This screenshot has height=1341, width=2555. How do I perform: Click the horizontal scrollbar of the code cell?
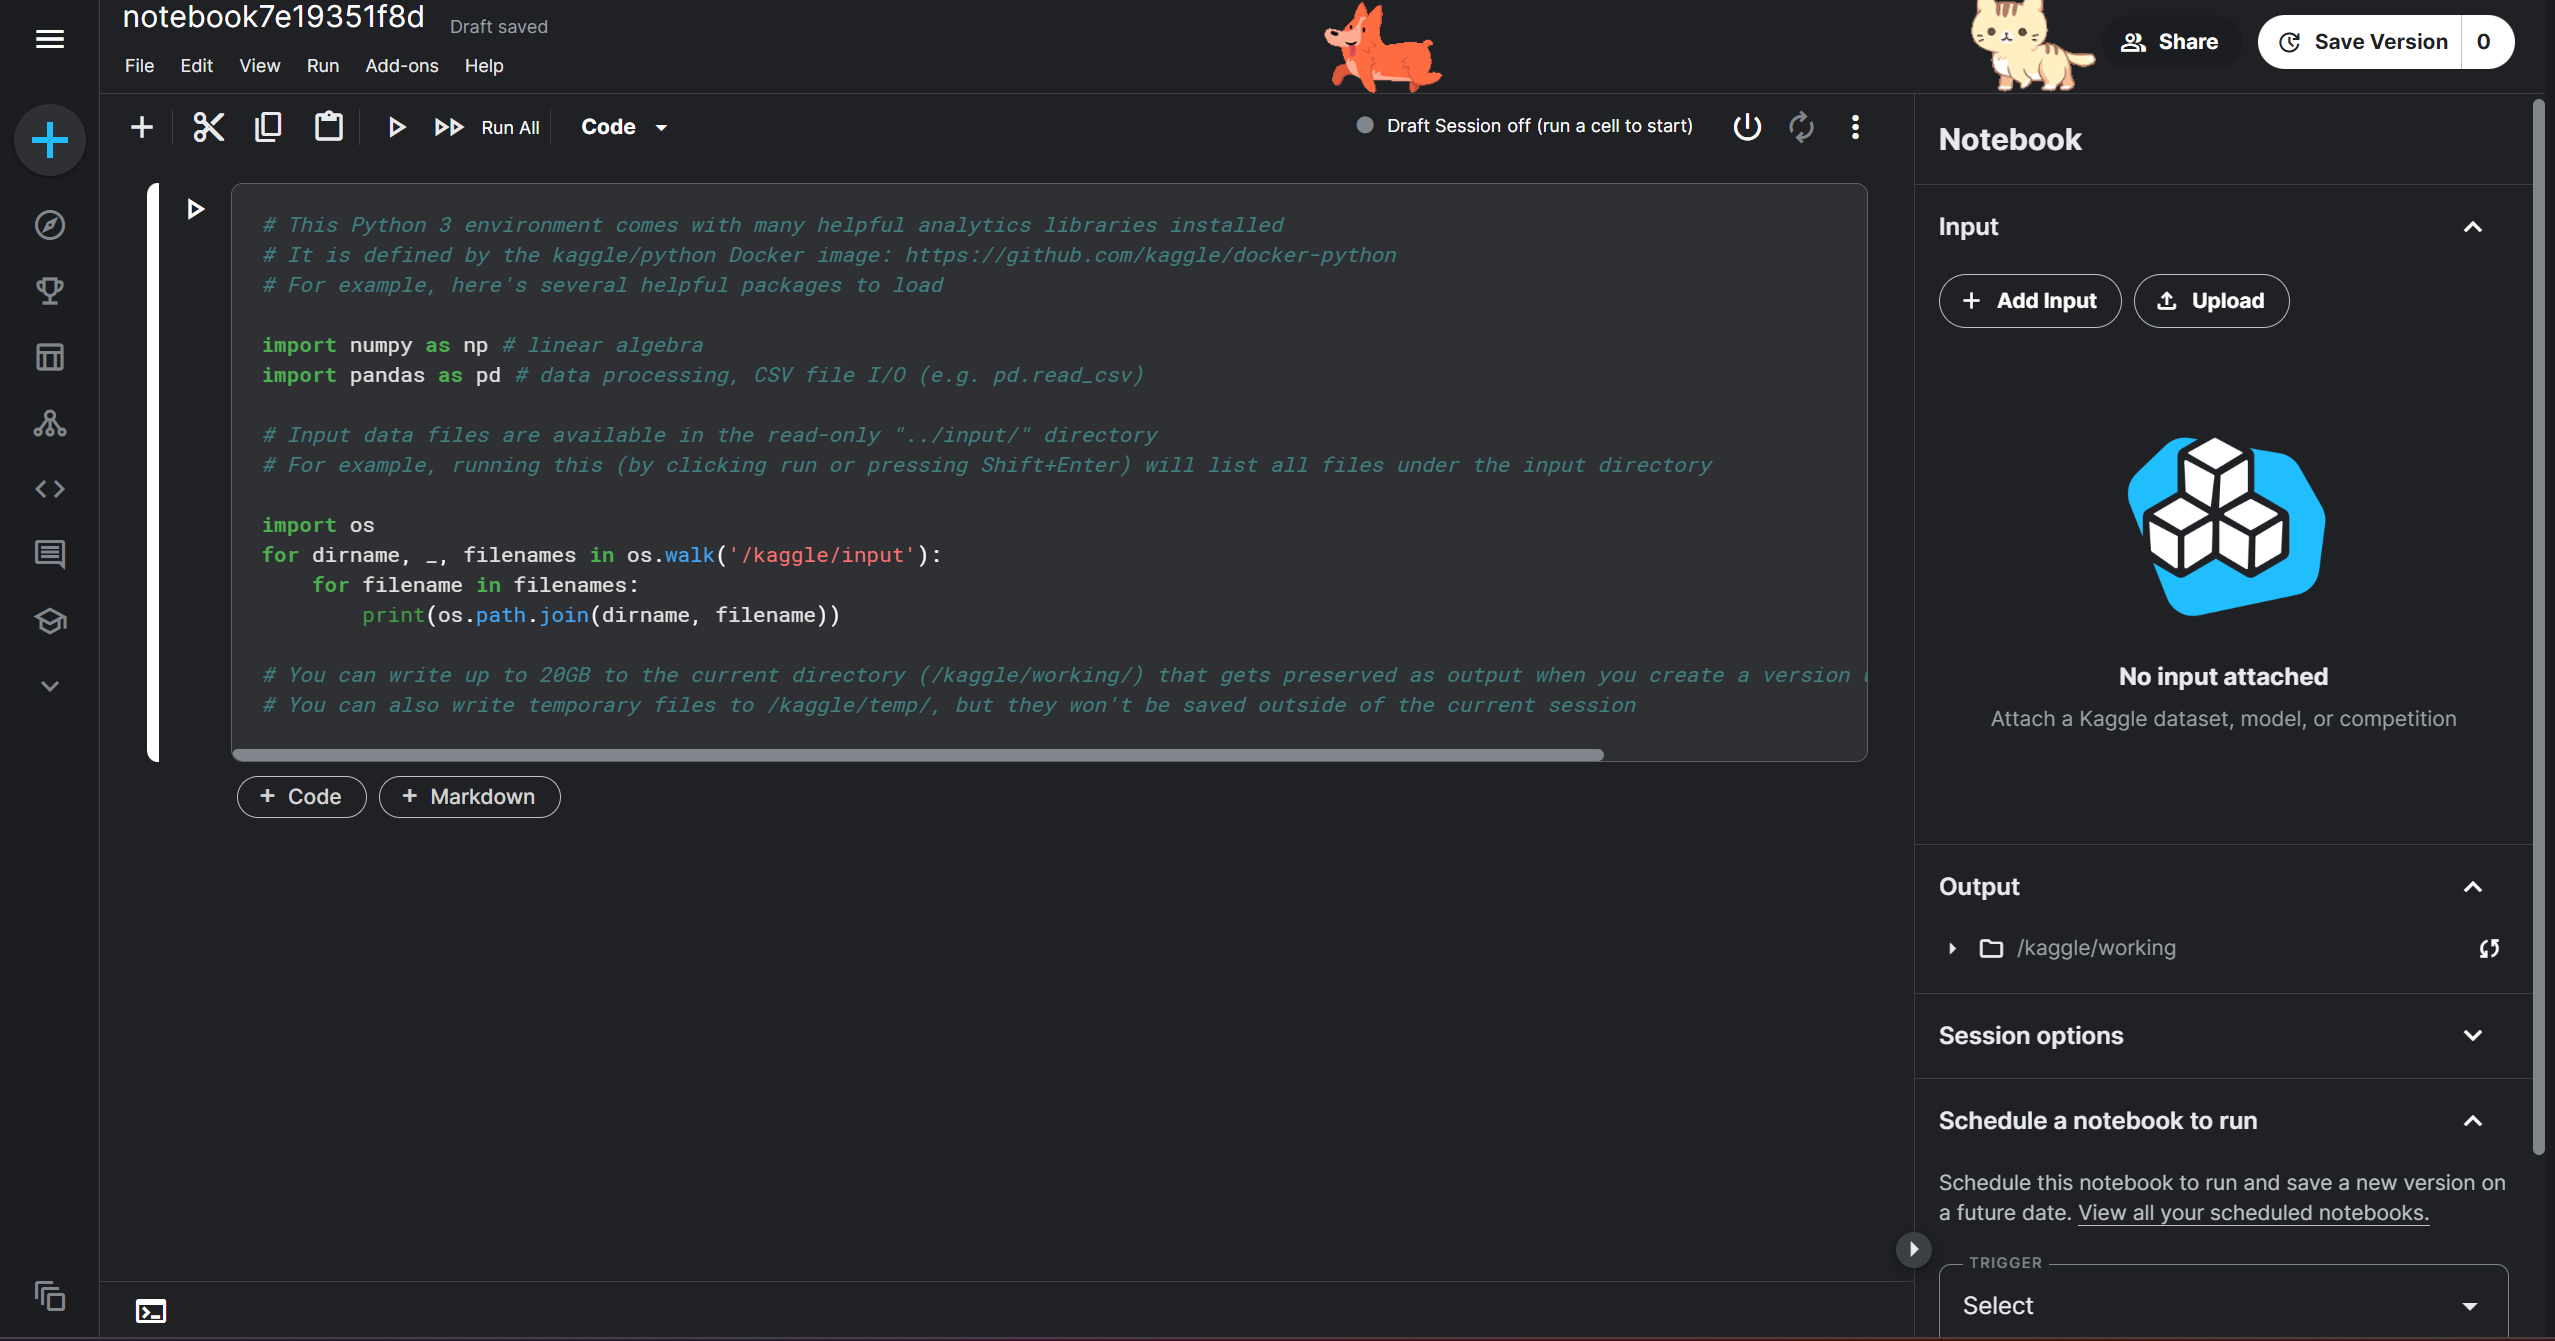917,755
